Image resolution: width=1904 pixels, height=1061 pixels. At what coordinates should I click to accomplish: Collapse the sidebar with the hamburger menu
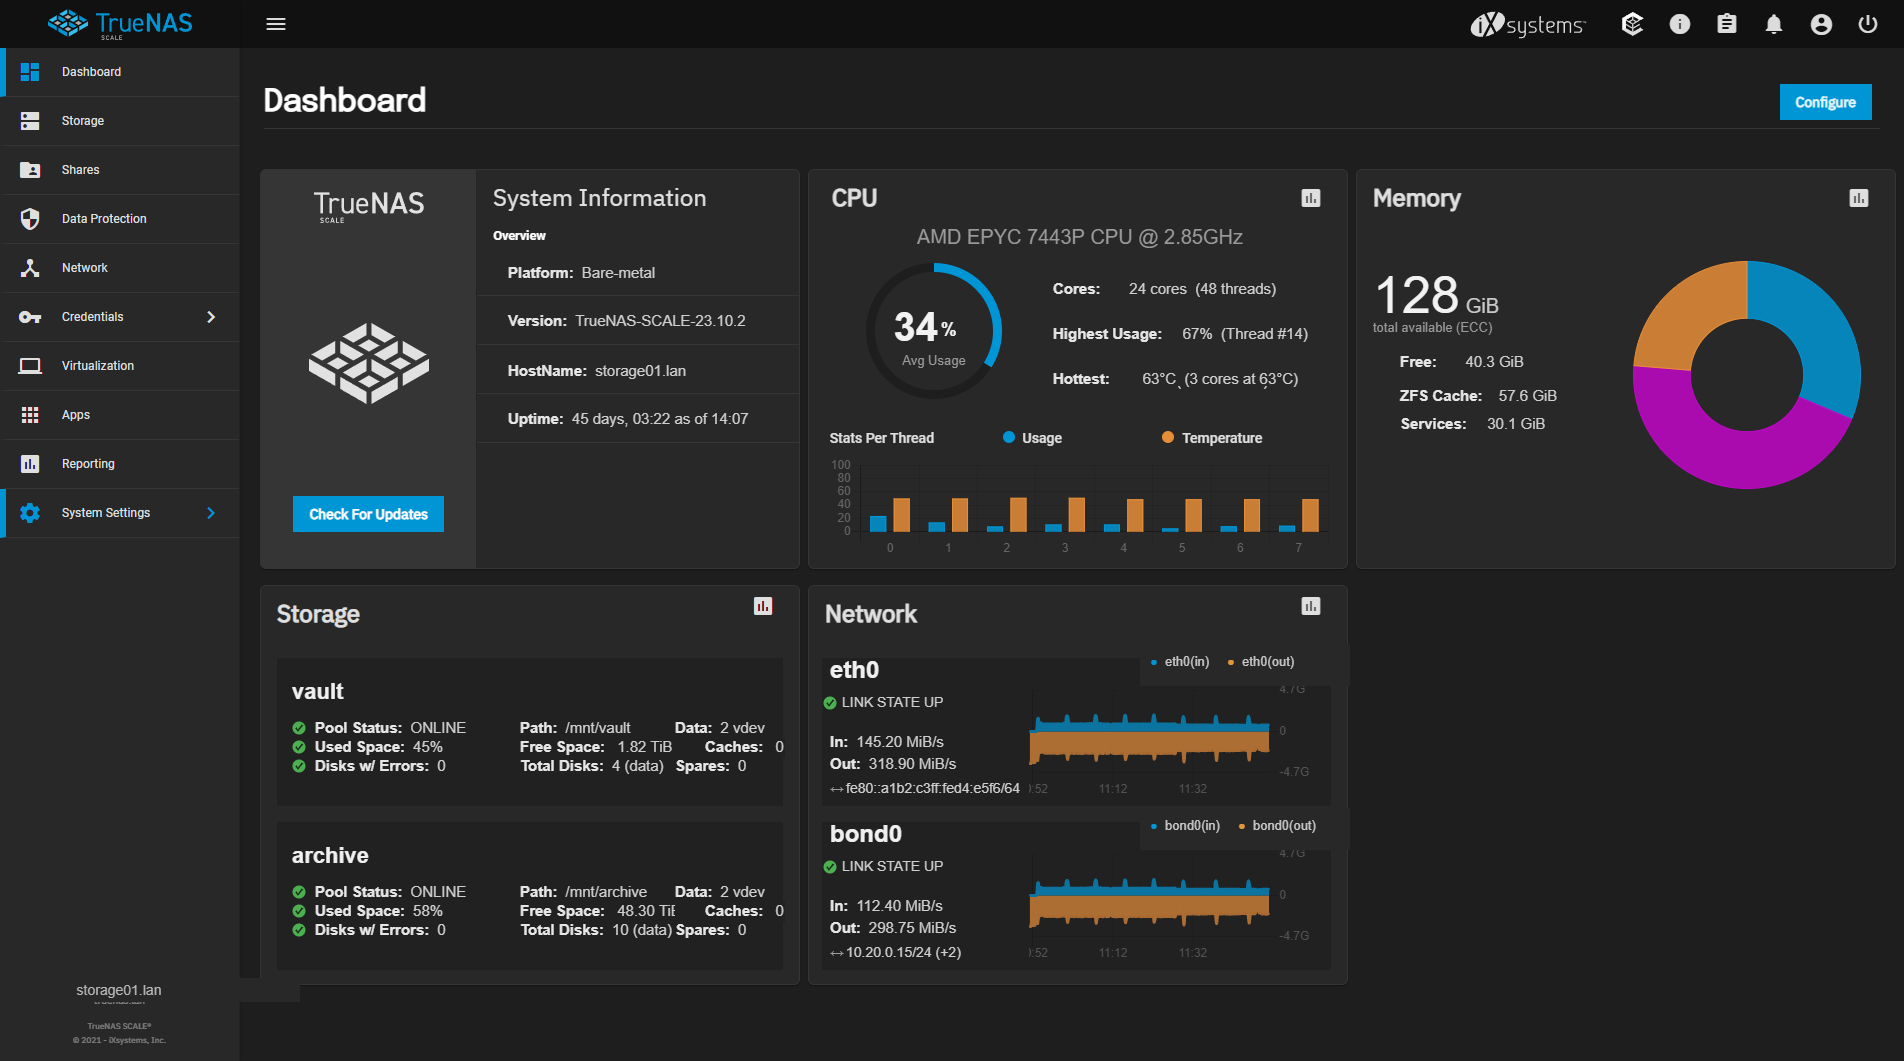[276, 24]
